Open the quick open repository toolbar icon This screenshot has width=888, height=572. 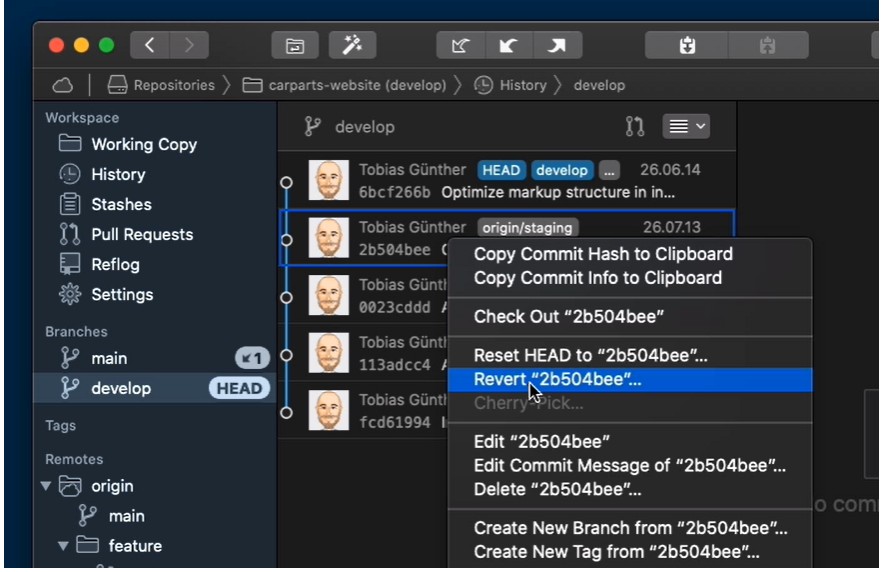click(x=295, y=45)
